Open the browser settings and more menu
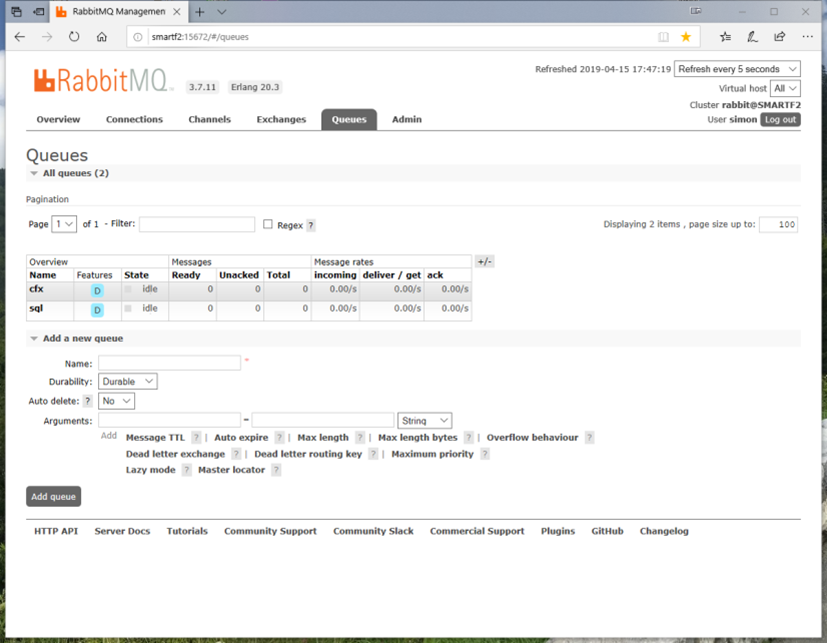Screen dimensions: 827x643 807,37
